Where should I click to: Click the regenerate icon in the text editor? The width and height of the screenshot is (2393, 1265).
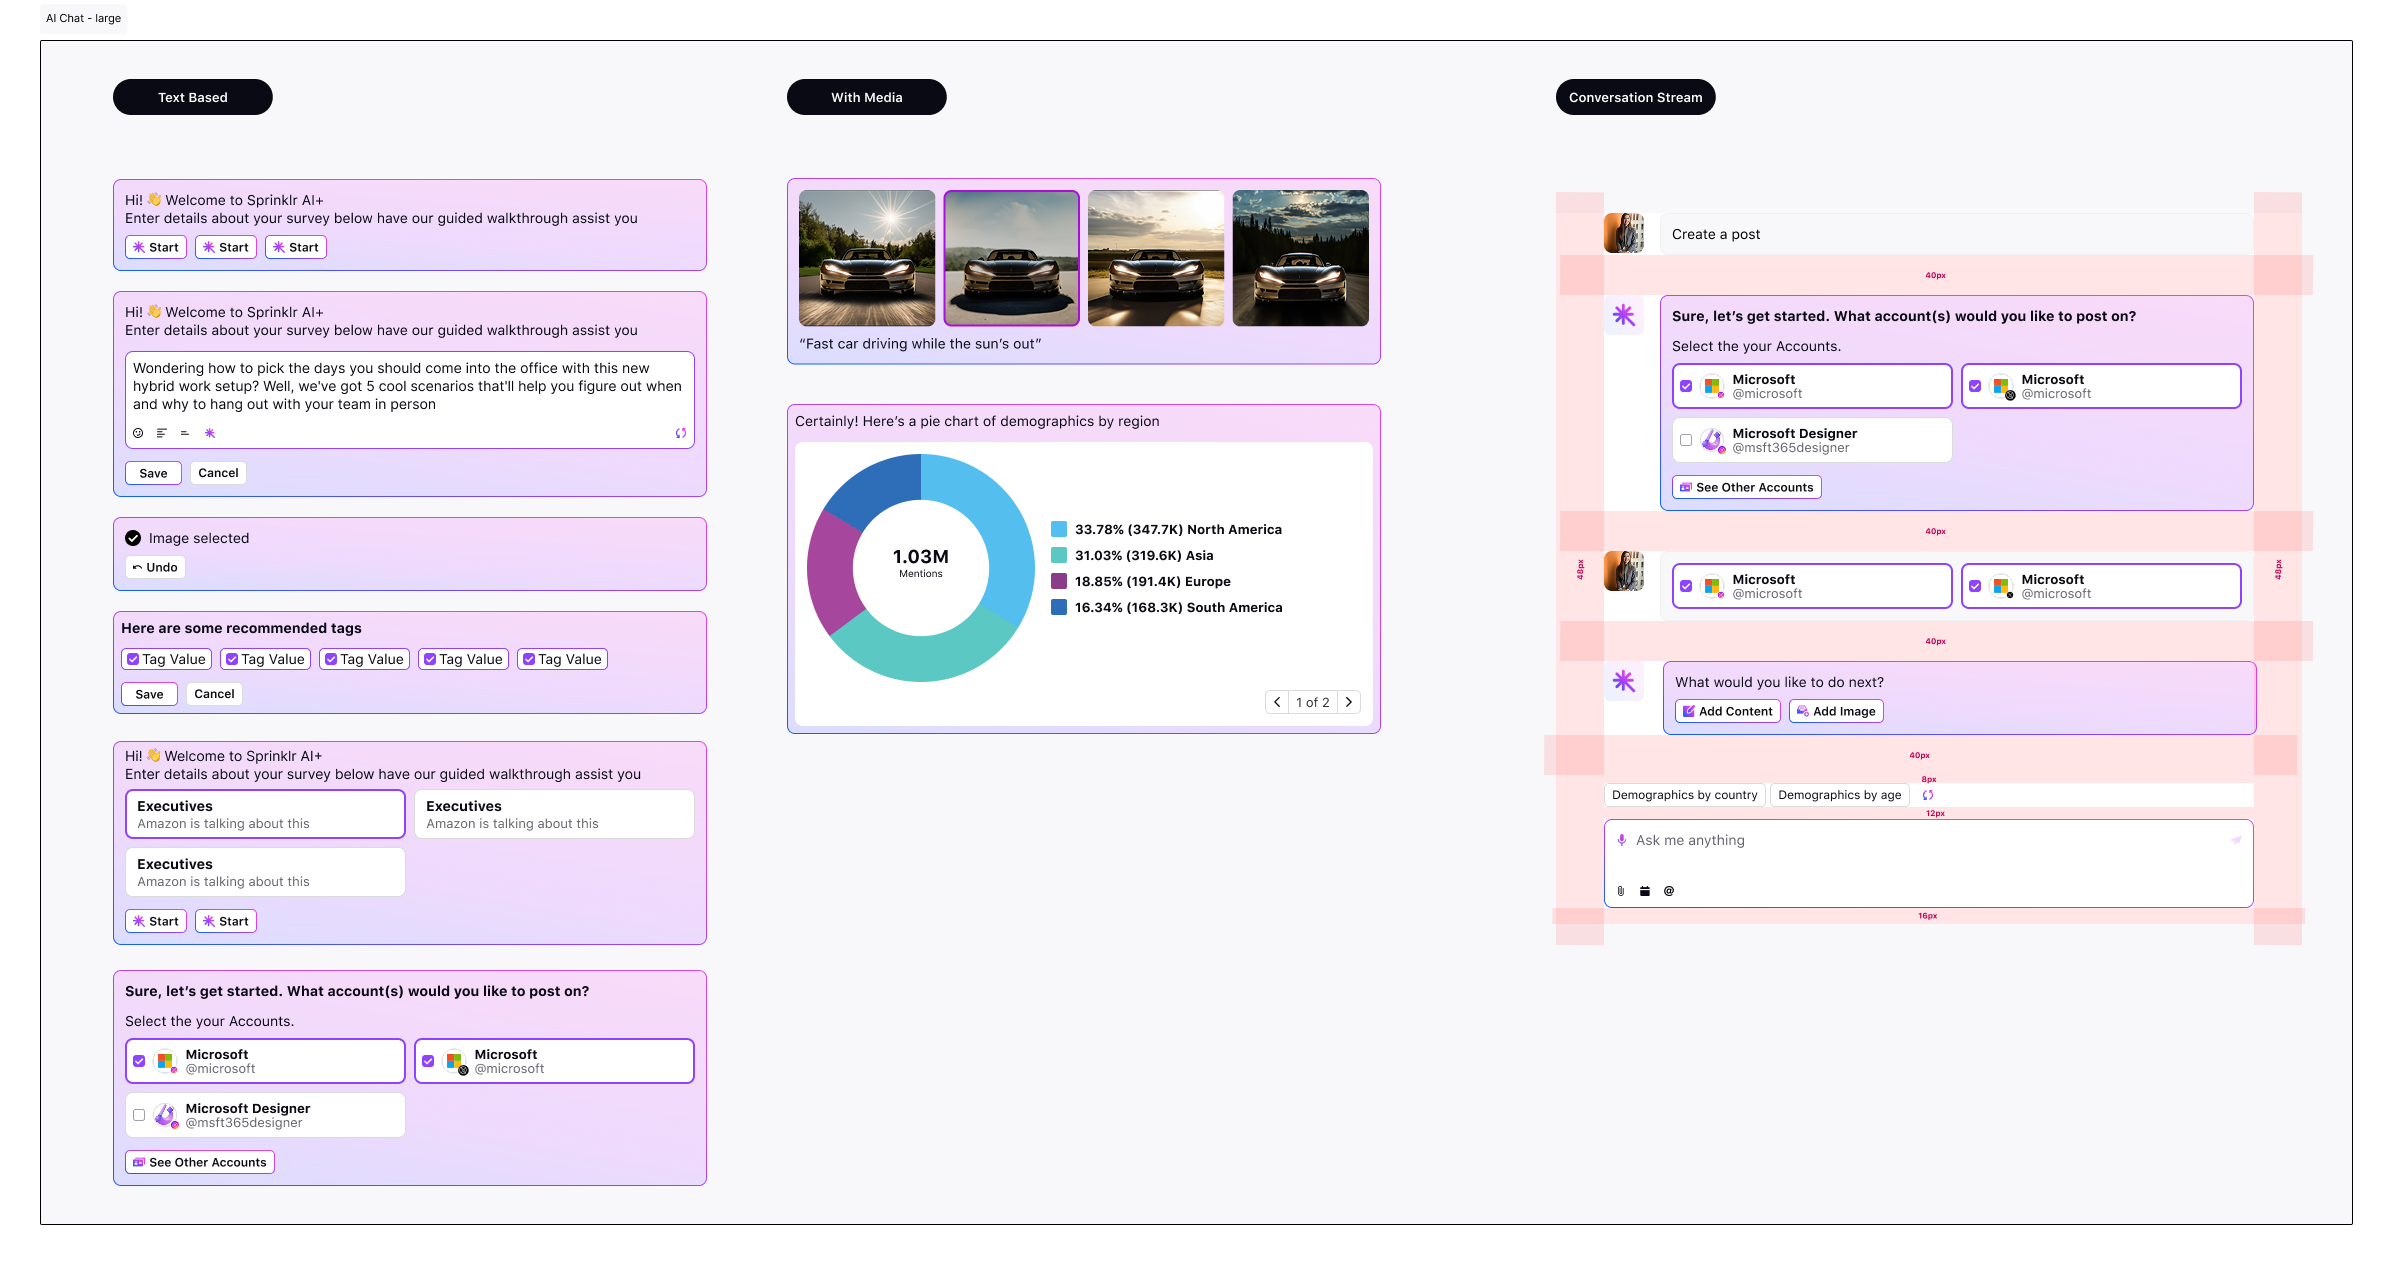click(681, 433)
